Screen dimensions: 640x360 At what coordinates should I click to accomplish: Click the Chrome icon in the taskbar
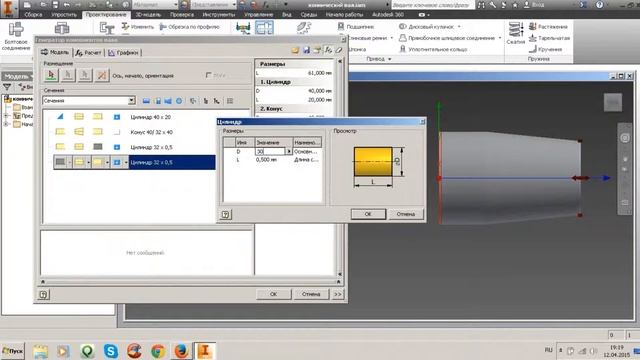(158, 351)
